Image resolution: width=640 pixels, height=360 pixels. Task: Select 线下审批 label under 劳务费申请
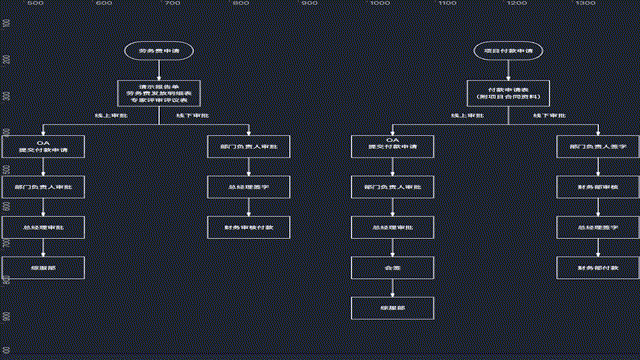tap(192, 116)
